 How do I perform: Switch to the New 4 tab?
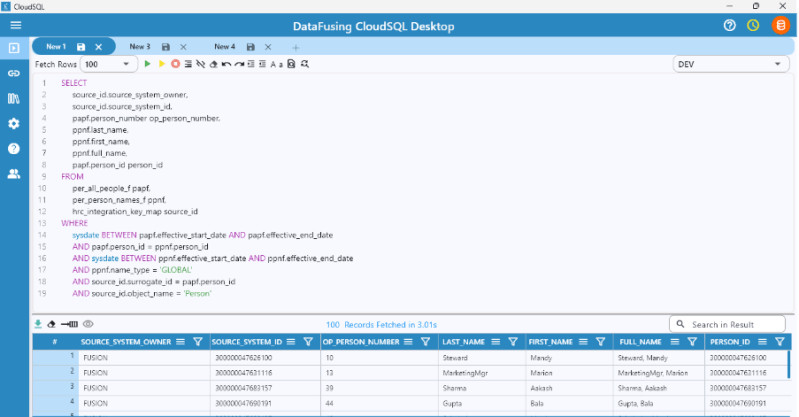click(x=225, y=46)
